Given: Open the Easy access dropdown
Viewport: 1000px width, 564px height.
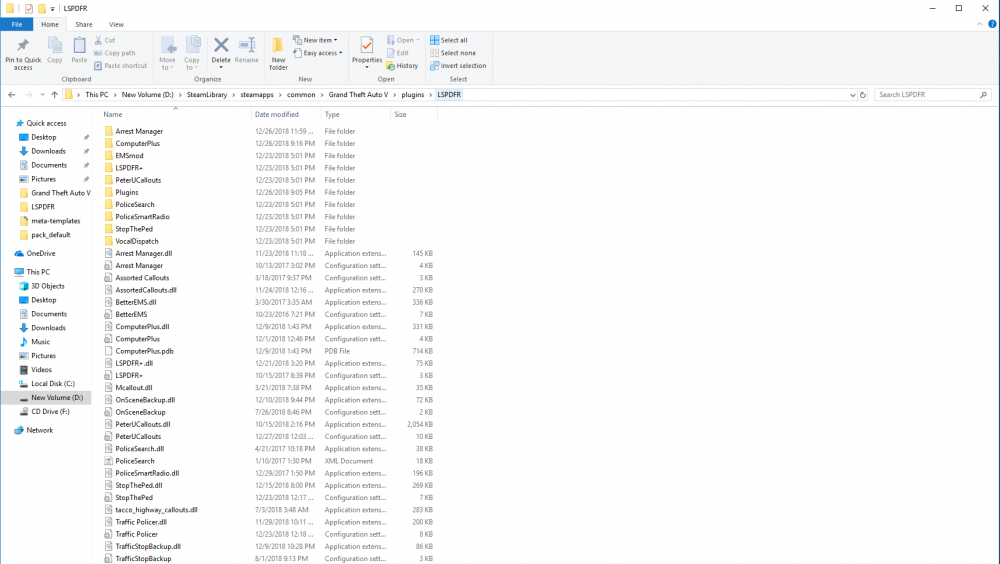Looking at the screenshot, I should (322, 53).
